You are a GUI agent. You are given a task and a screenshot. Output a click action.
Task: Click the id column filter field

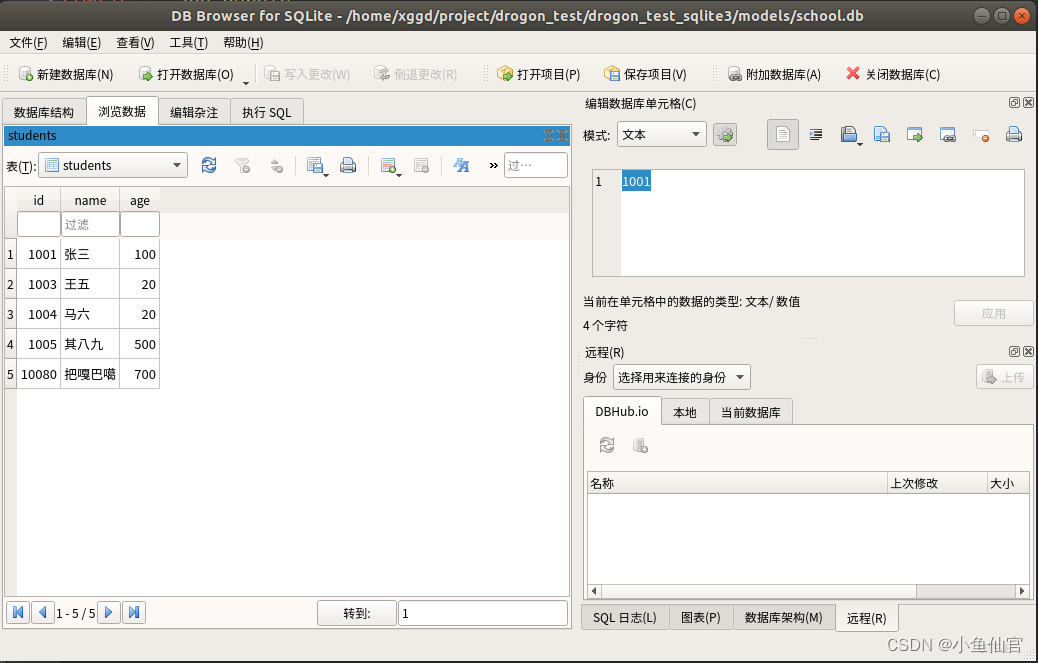click(38, 224)
